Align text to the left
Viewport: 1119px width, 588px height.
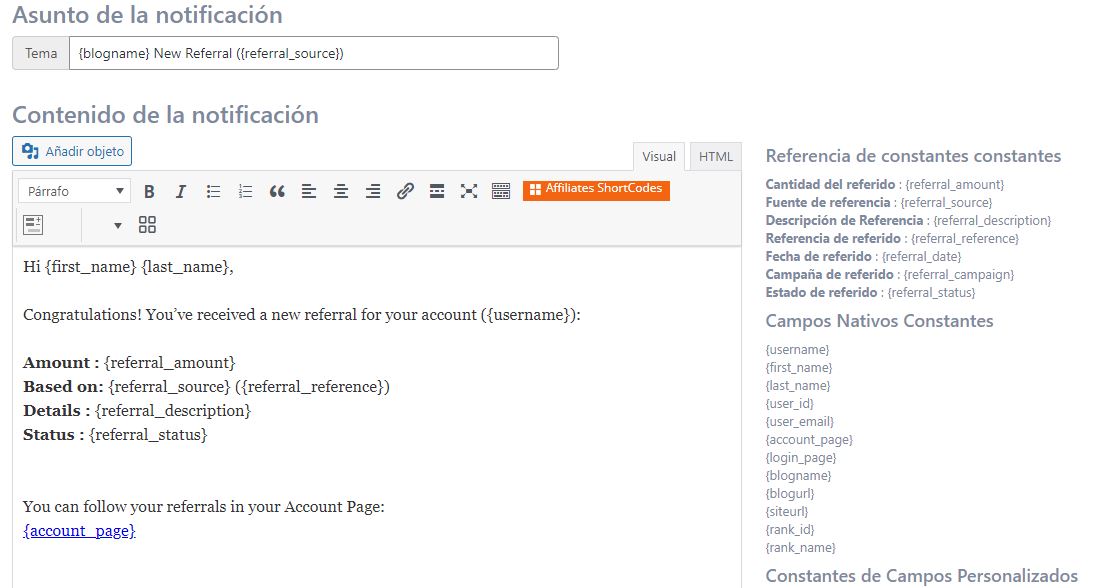point(309,191)
